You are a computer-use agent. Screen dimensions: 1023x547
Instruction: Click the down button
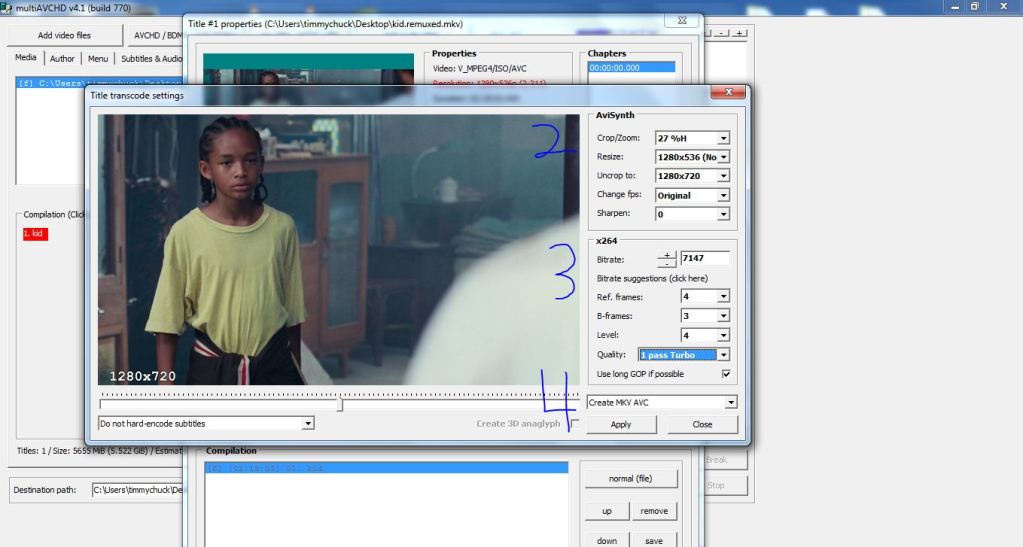[607, 540]
